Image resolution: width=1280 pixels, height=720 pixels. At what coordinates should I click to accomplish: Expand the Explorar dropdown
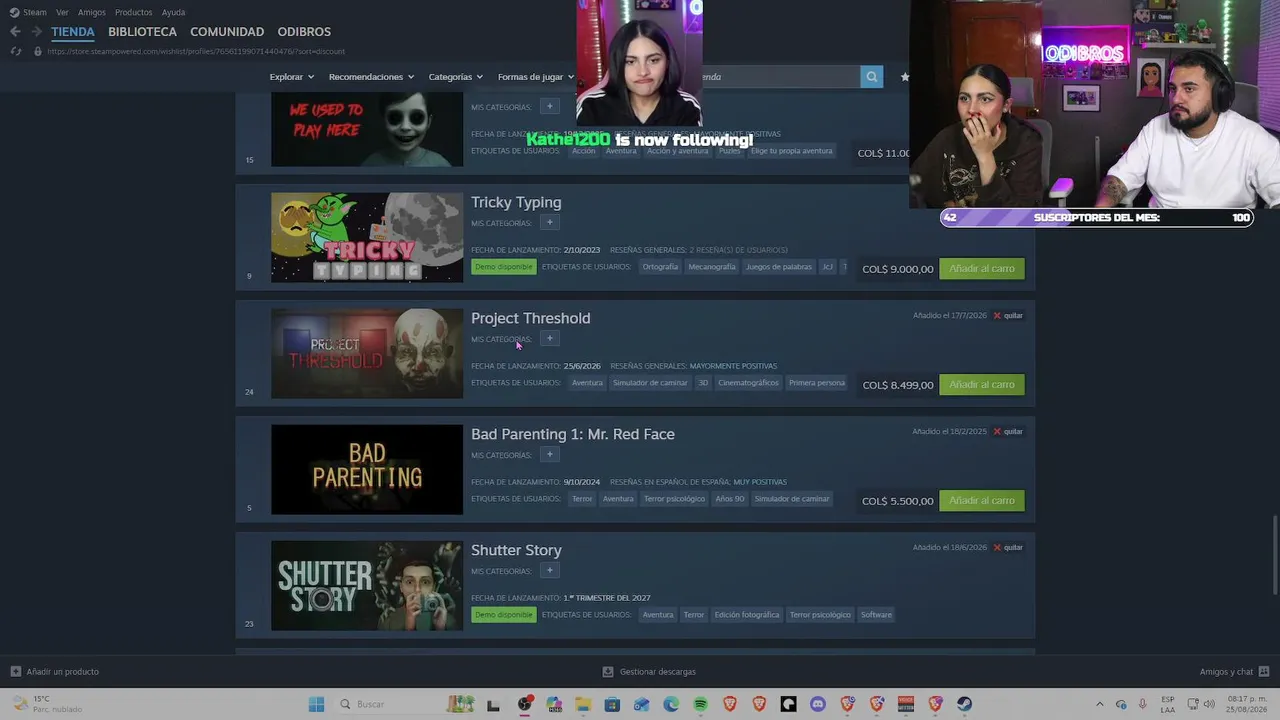click(x=291, y=77)
